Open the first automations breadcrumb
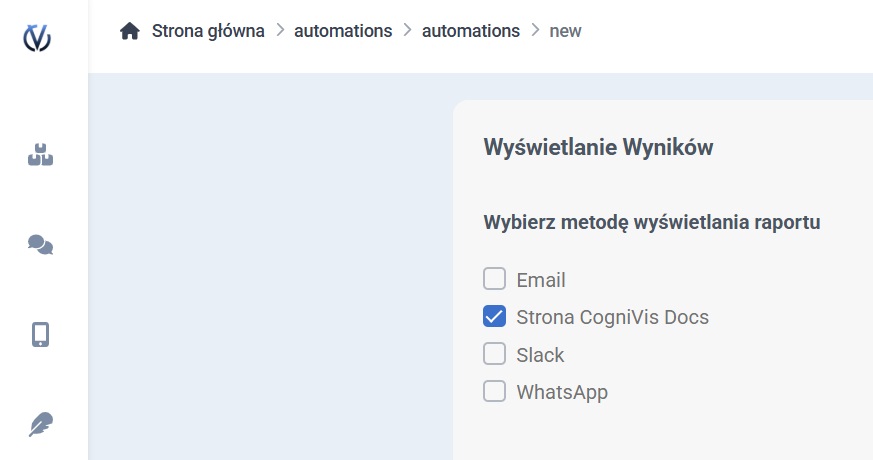The height and width of the screenshot is (460, 873). click(343, 31)
